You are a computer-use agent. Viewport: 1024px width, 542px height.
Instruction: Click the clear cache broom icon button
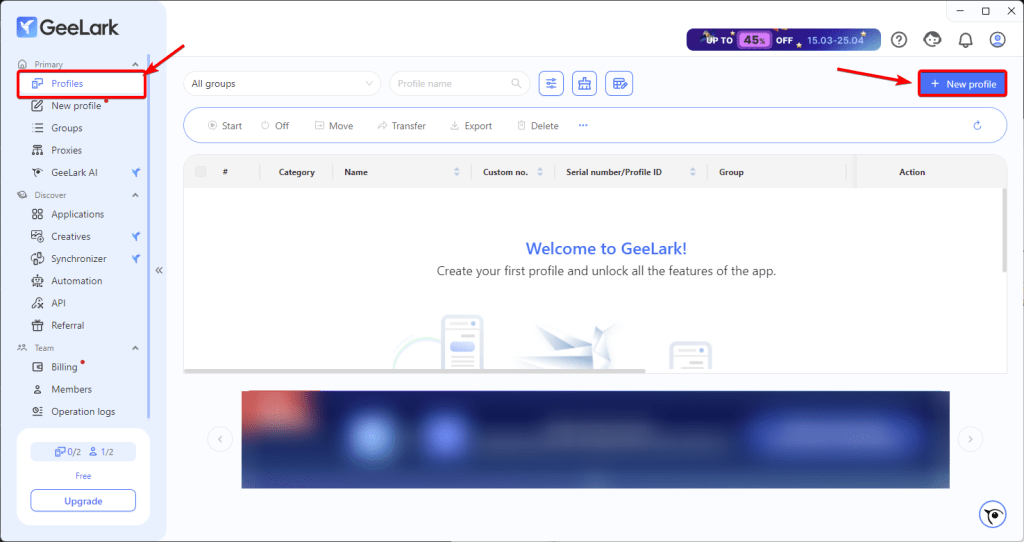click(584, 84)
